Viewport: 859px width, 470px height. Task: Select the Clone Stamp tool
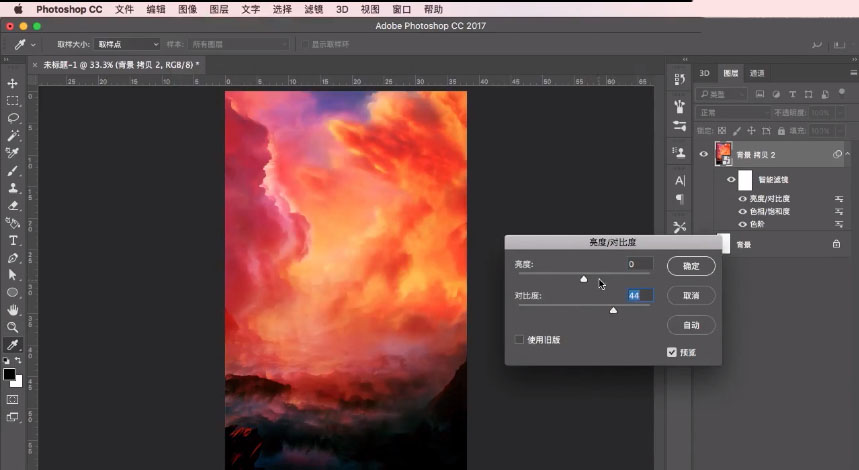point(12,188)
